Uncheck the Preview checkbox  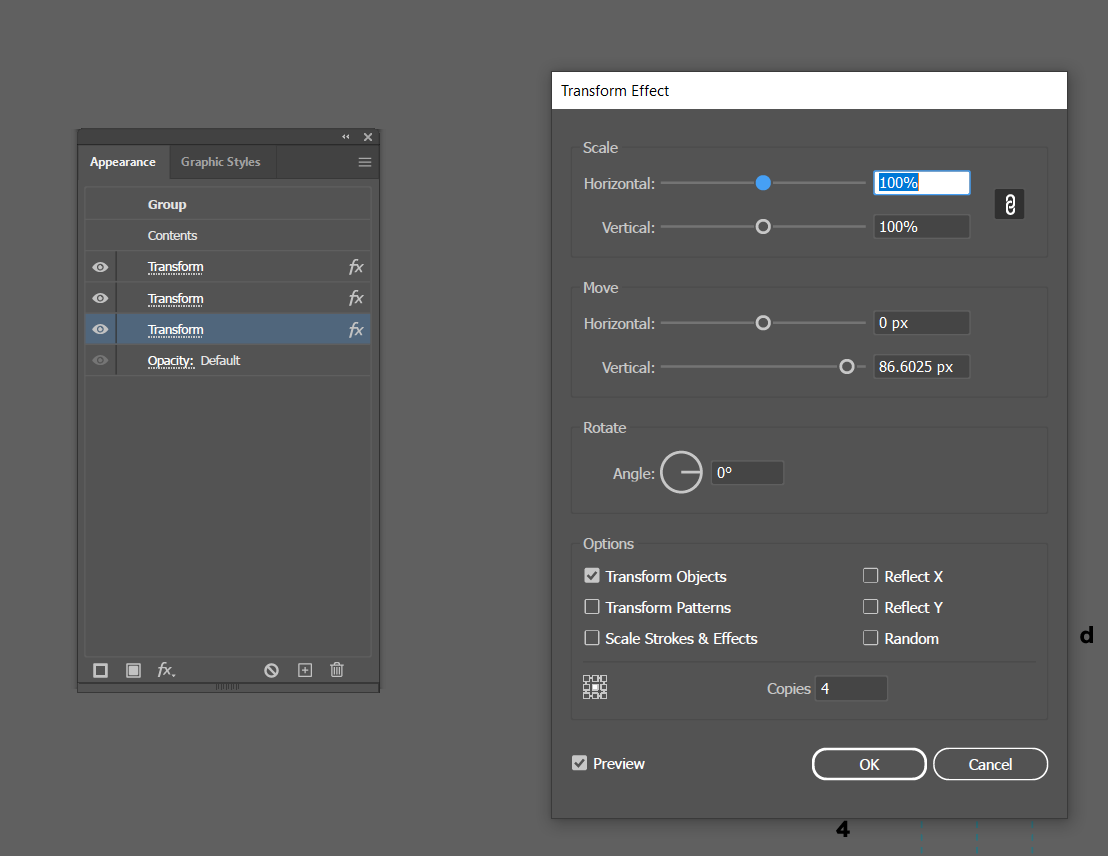pyautogui.click(x=579, y=763)
